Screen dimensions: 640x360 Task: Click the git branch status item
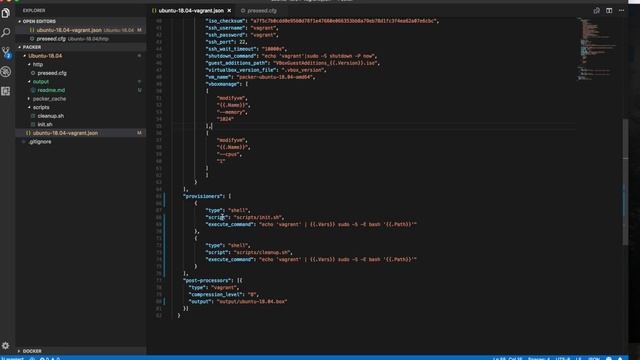point(13,359)
